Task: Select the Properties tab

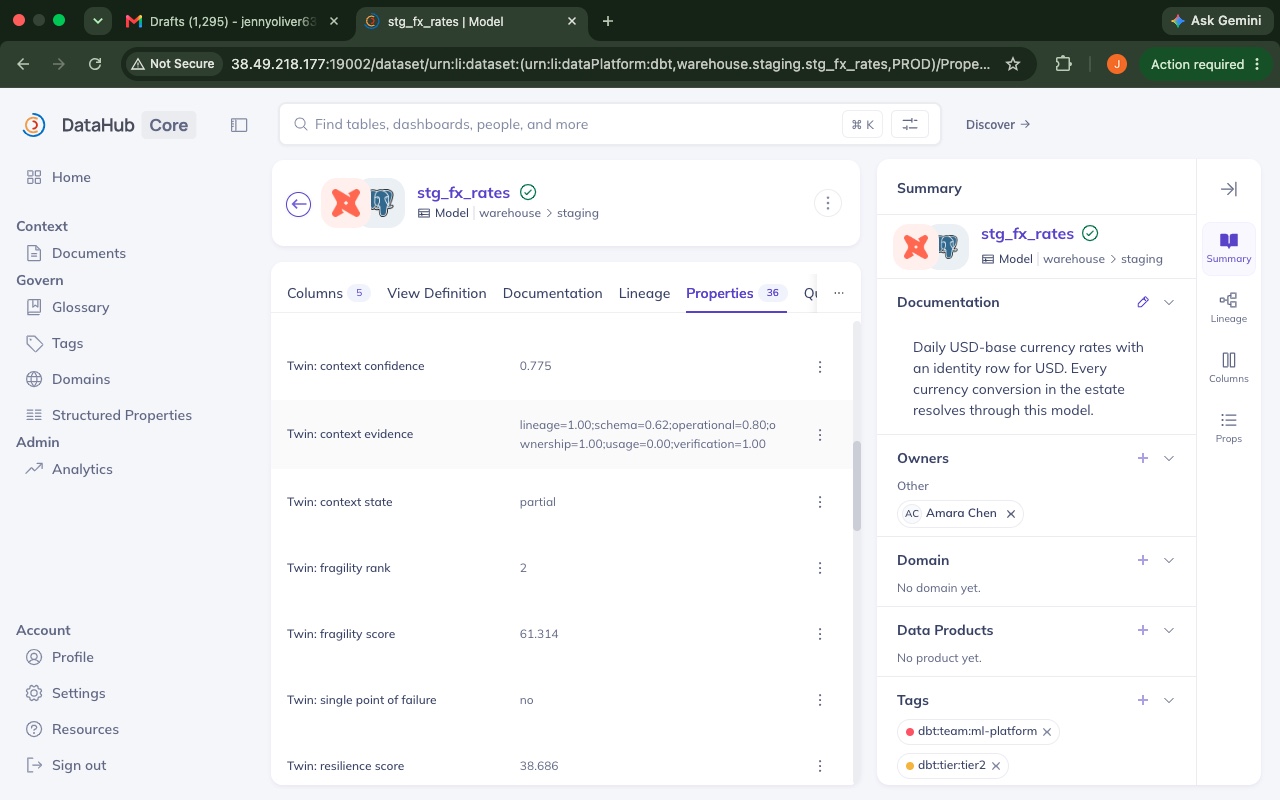Action: tap(736, 293)
